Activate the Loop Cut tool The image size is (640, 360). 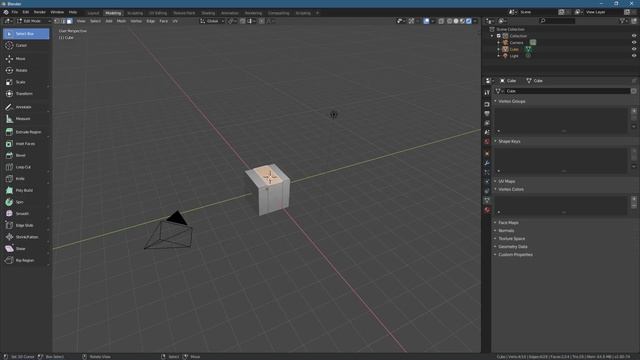[x=26, y=167]
